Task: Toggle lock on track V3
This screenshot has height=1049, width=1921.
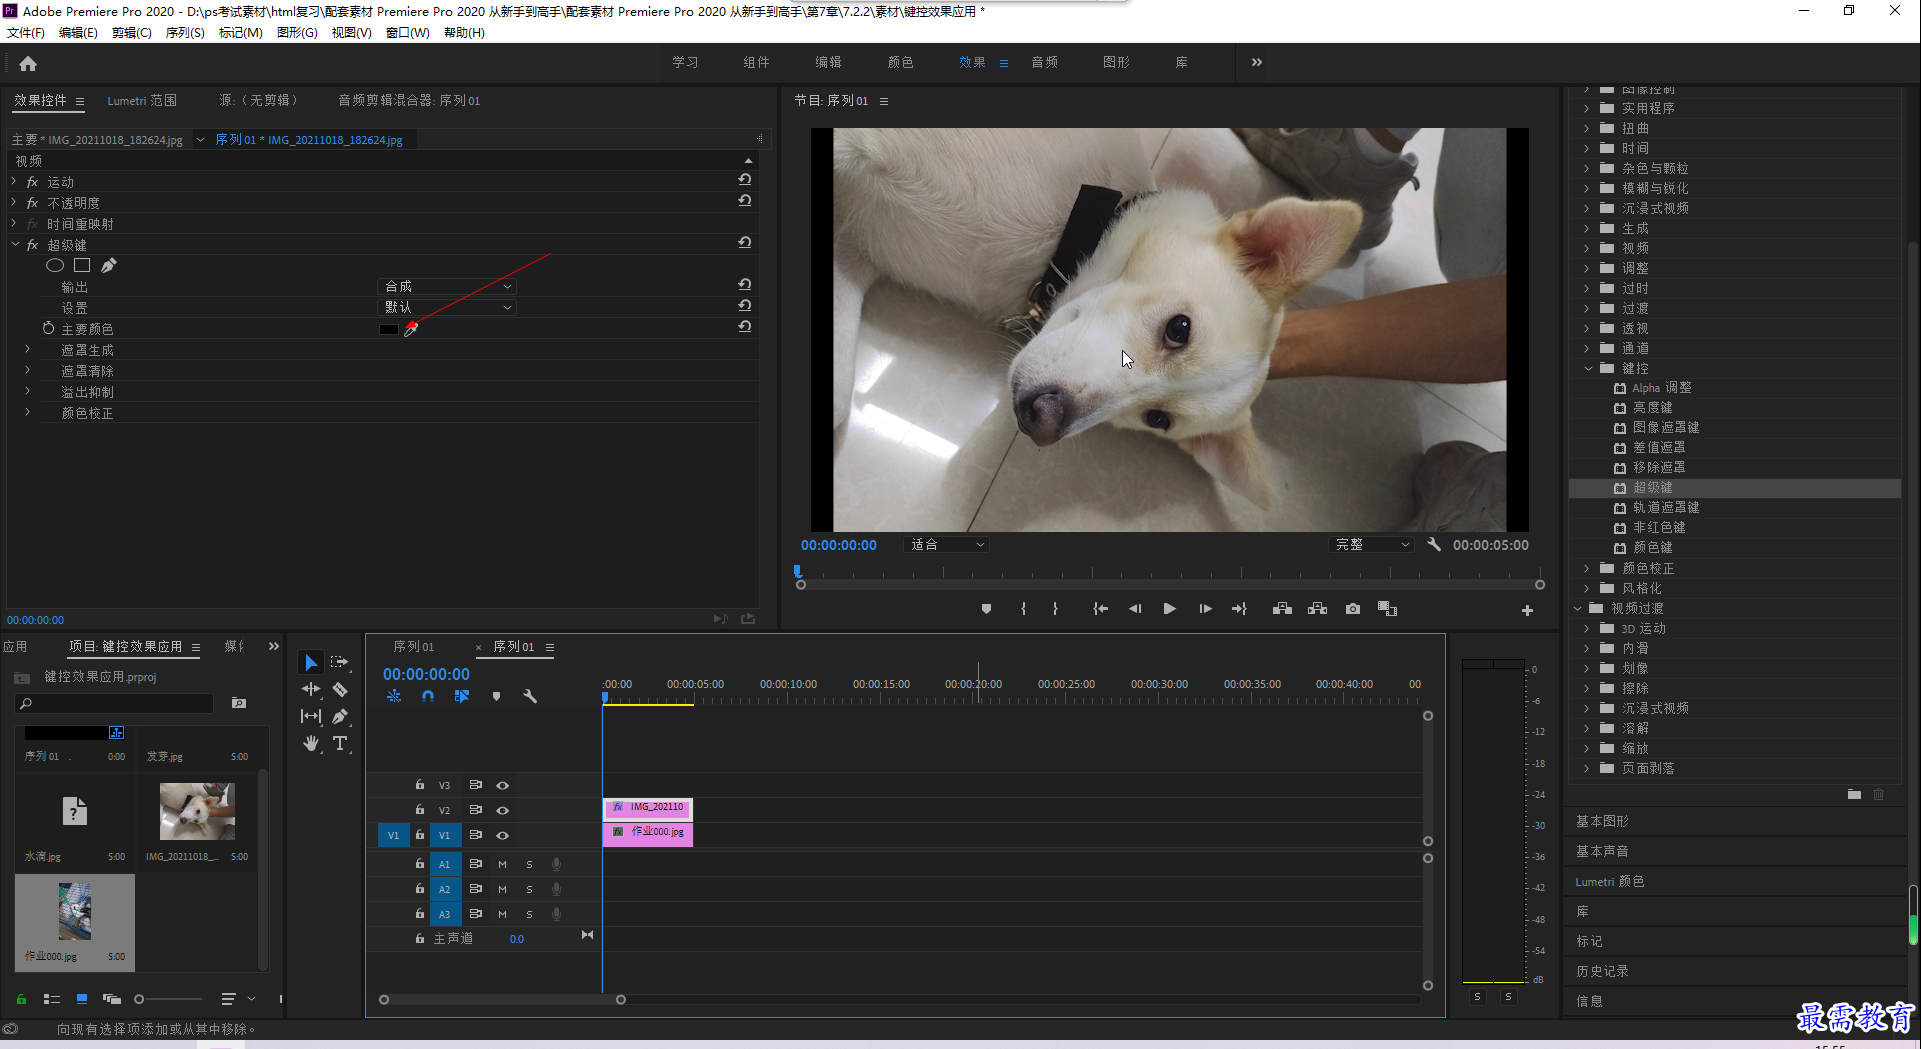Action: [x=420, y=785]
